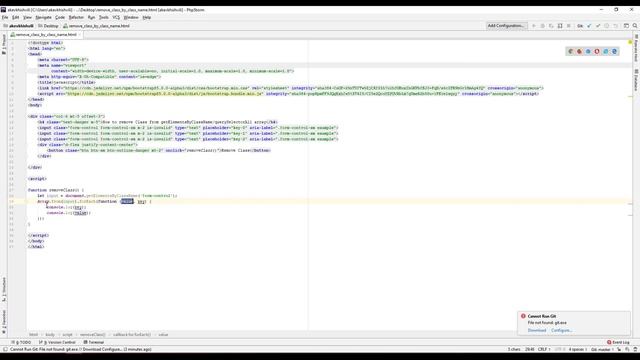Open the Git: master branch selector
640x360 pixels.
click(602, 349)
